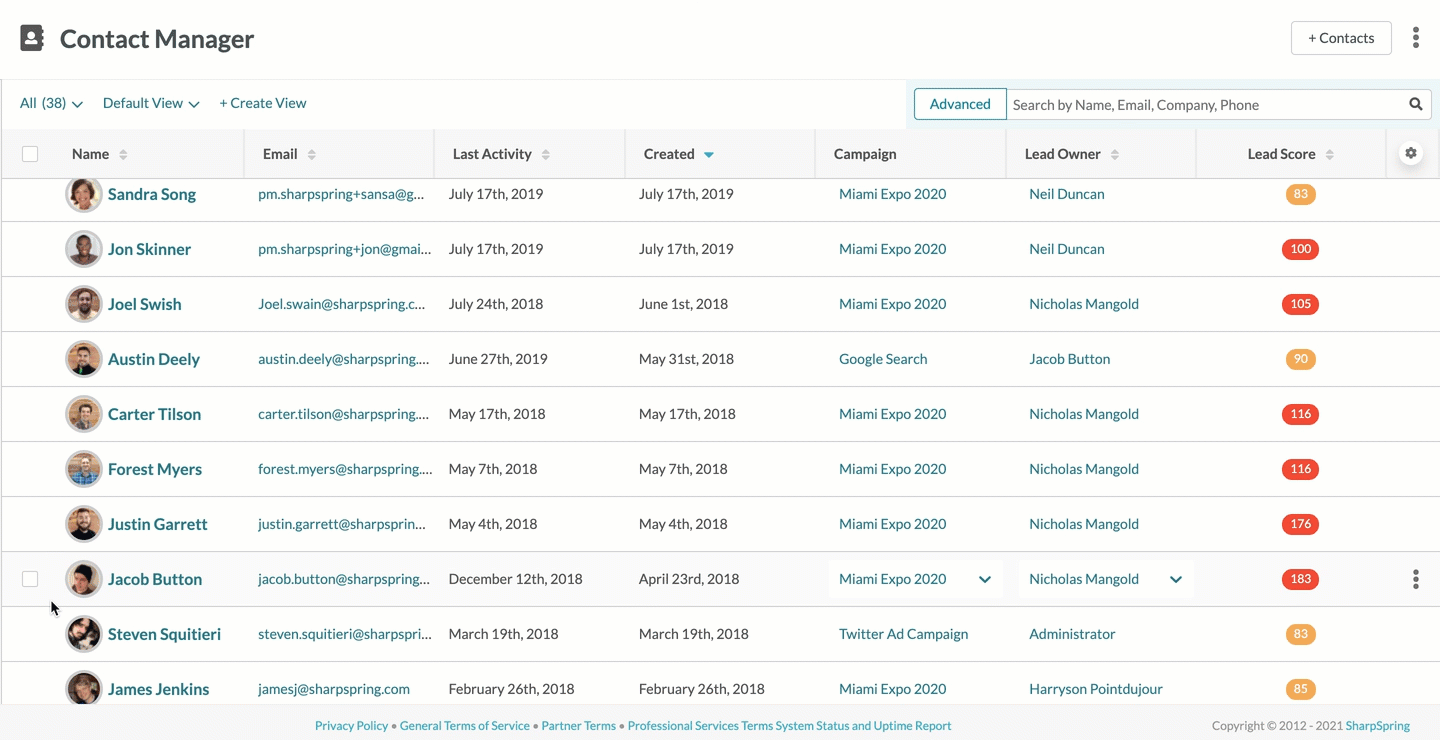
Task: Click the Last Activity column header
Action: pos(492,154)
